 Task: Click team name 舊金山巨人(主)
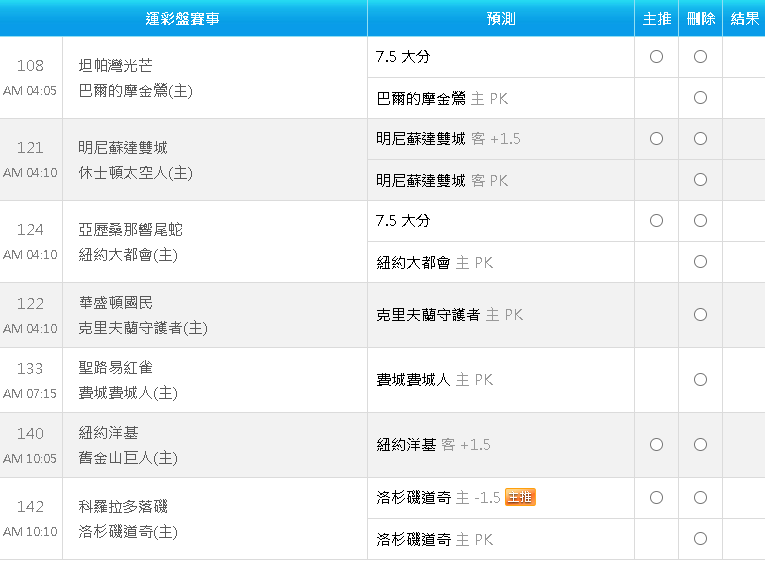point(128,458)
